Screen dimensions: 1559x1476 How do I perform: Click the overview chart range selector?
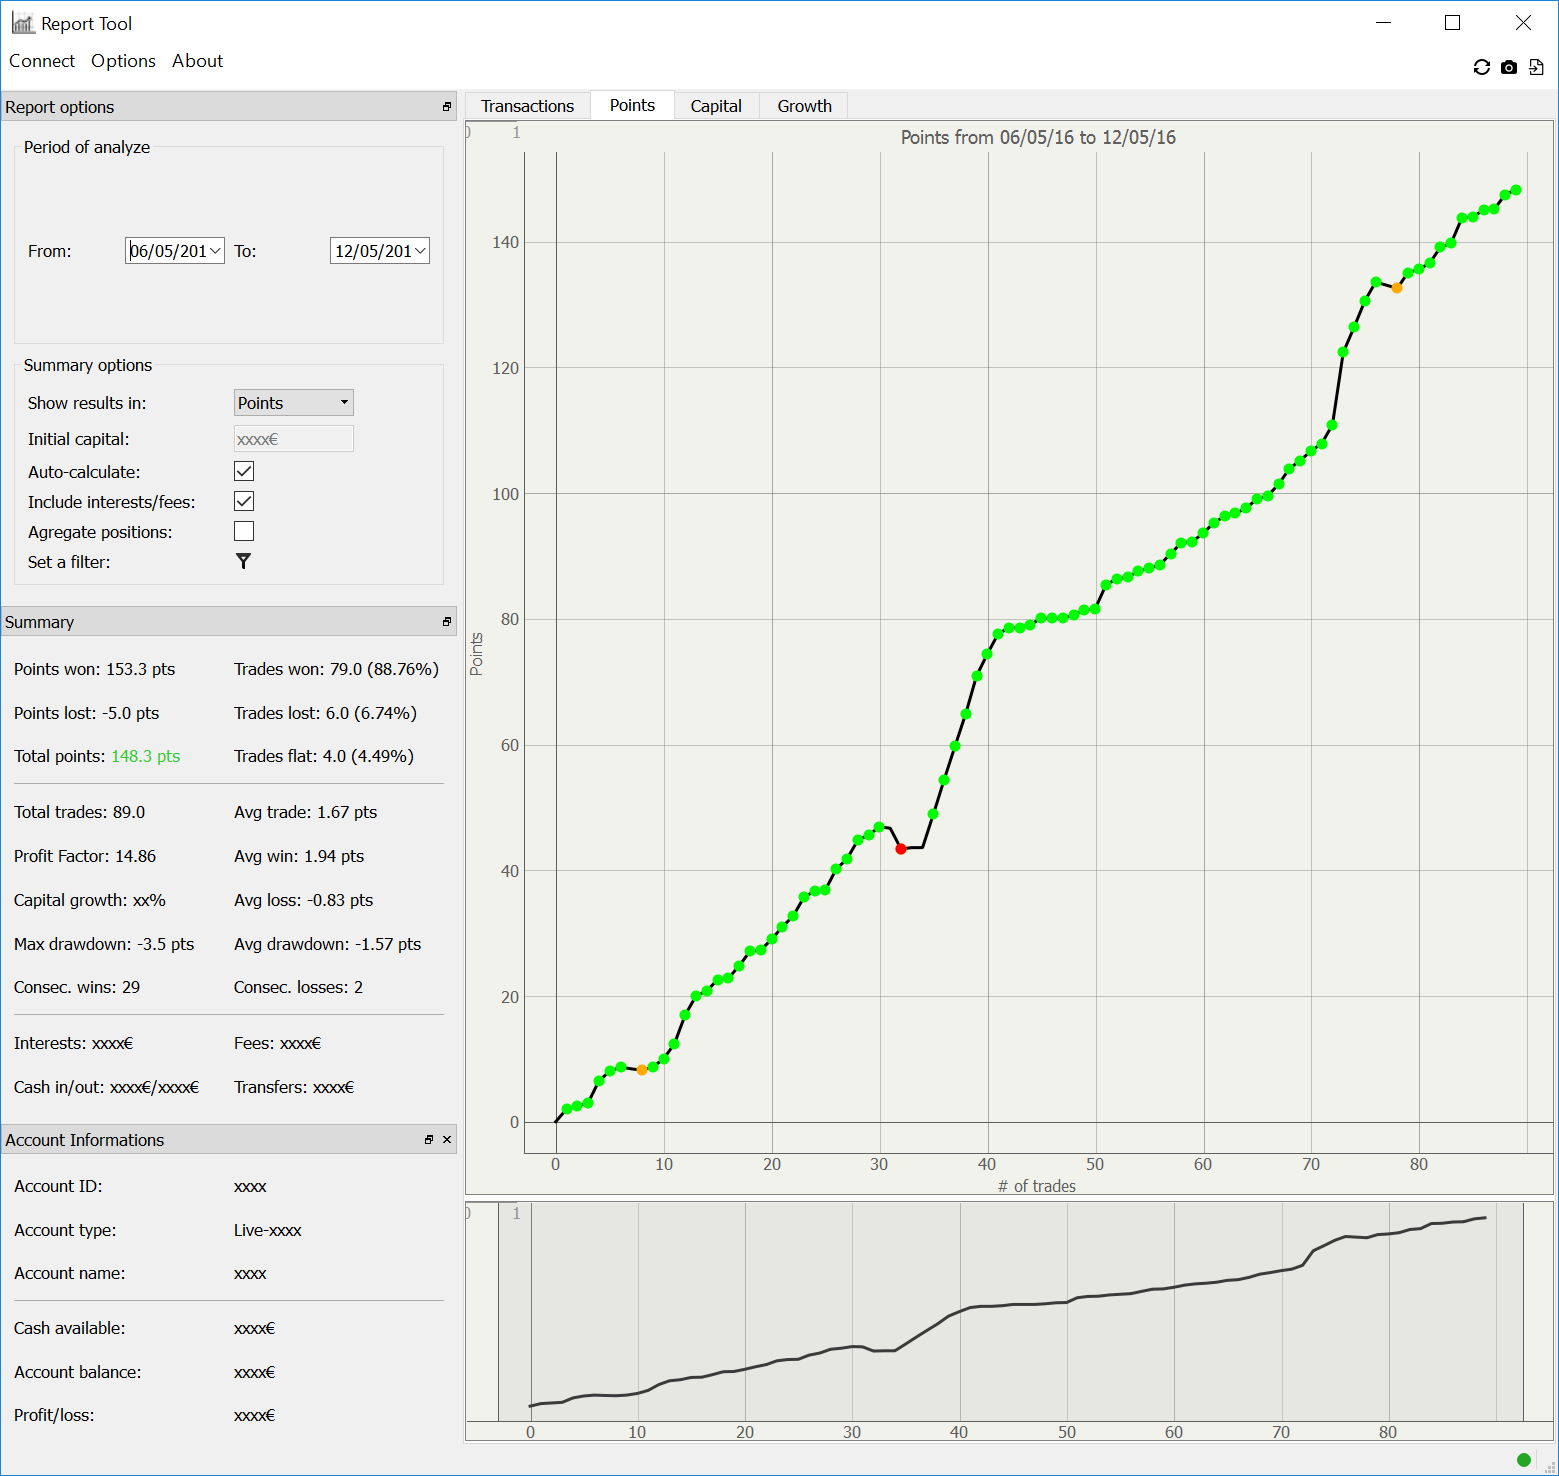(x=1012, y=1311)
